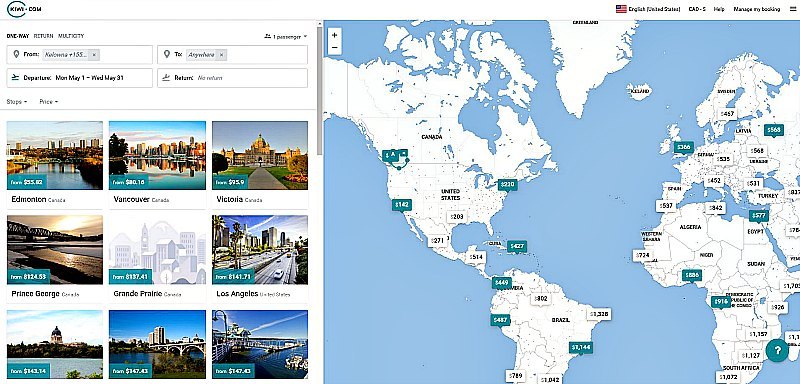Click the passenger seat icon
The height and width of the screenshot is (384, 800).
pos(267,37)
